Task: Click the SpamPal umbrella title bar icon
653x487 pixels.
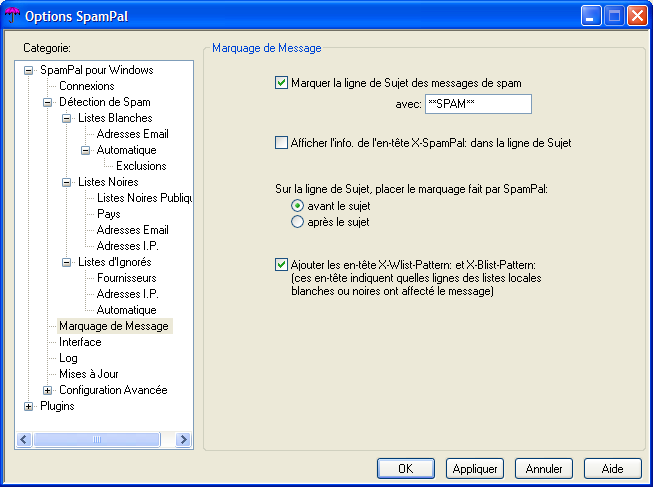Action: [x=12, y=15]
